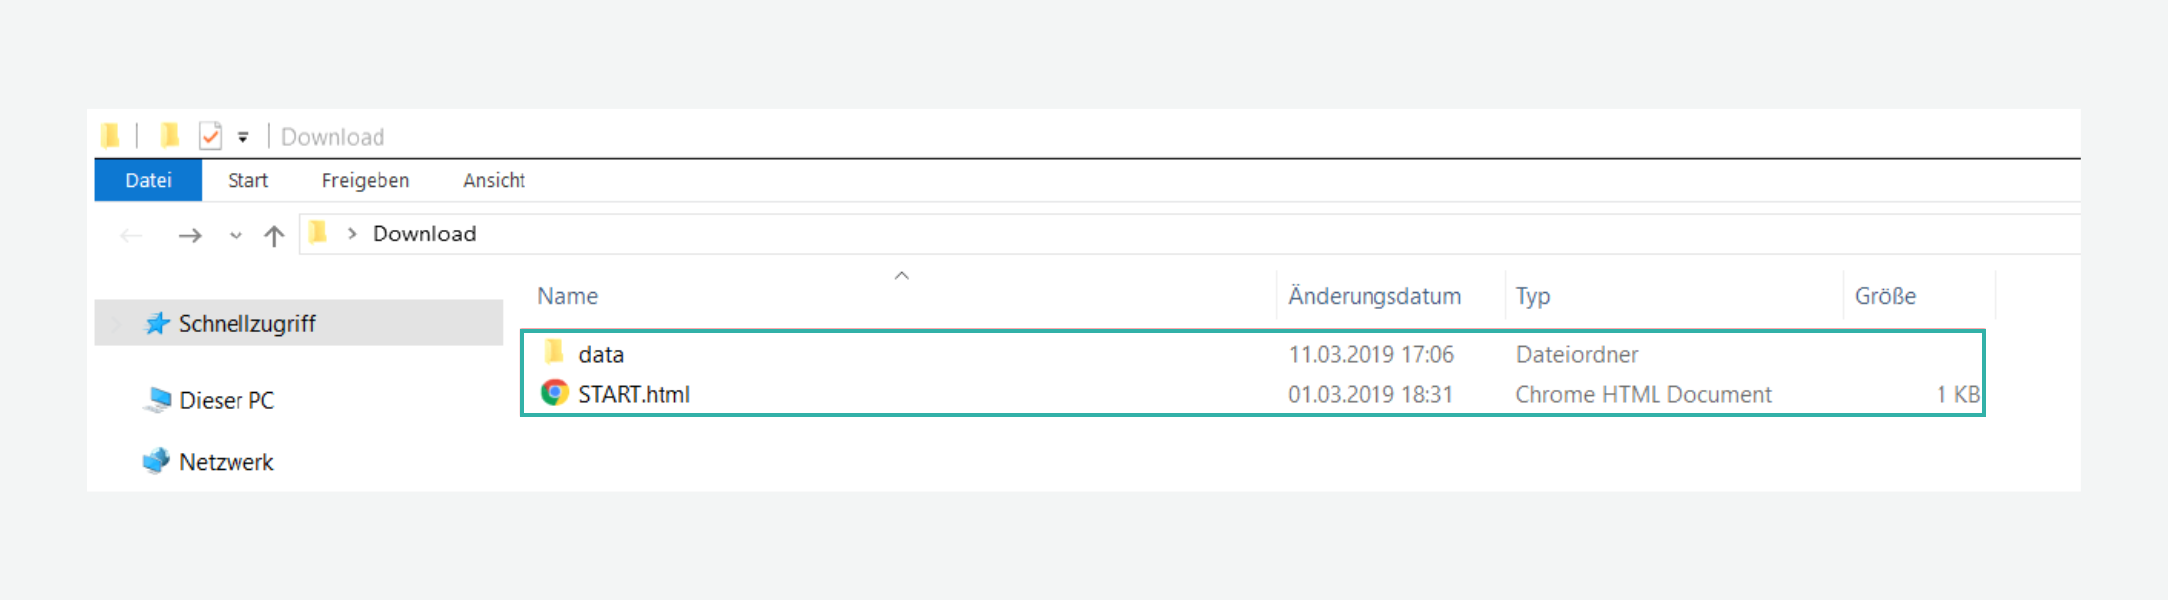Viewport: 2168px width, 600px height.
Task: Open the Freigeben ribbon tab
Action: tap(365, 181)
